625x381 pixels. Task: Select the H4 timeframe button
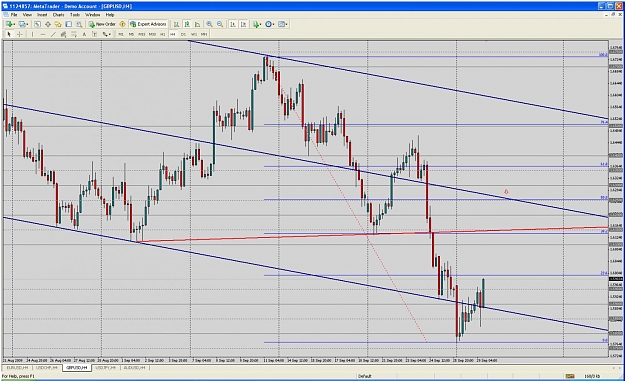click(173, 34)
